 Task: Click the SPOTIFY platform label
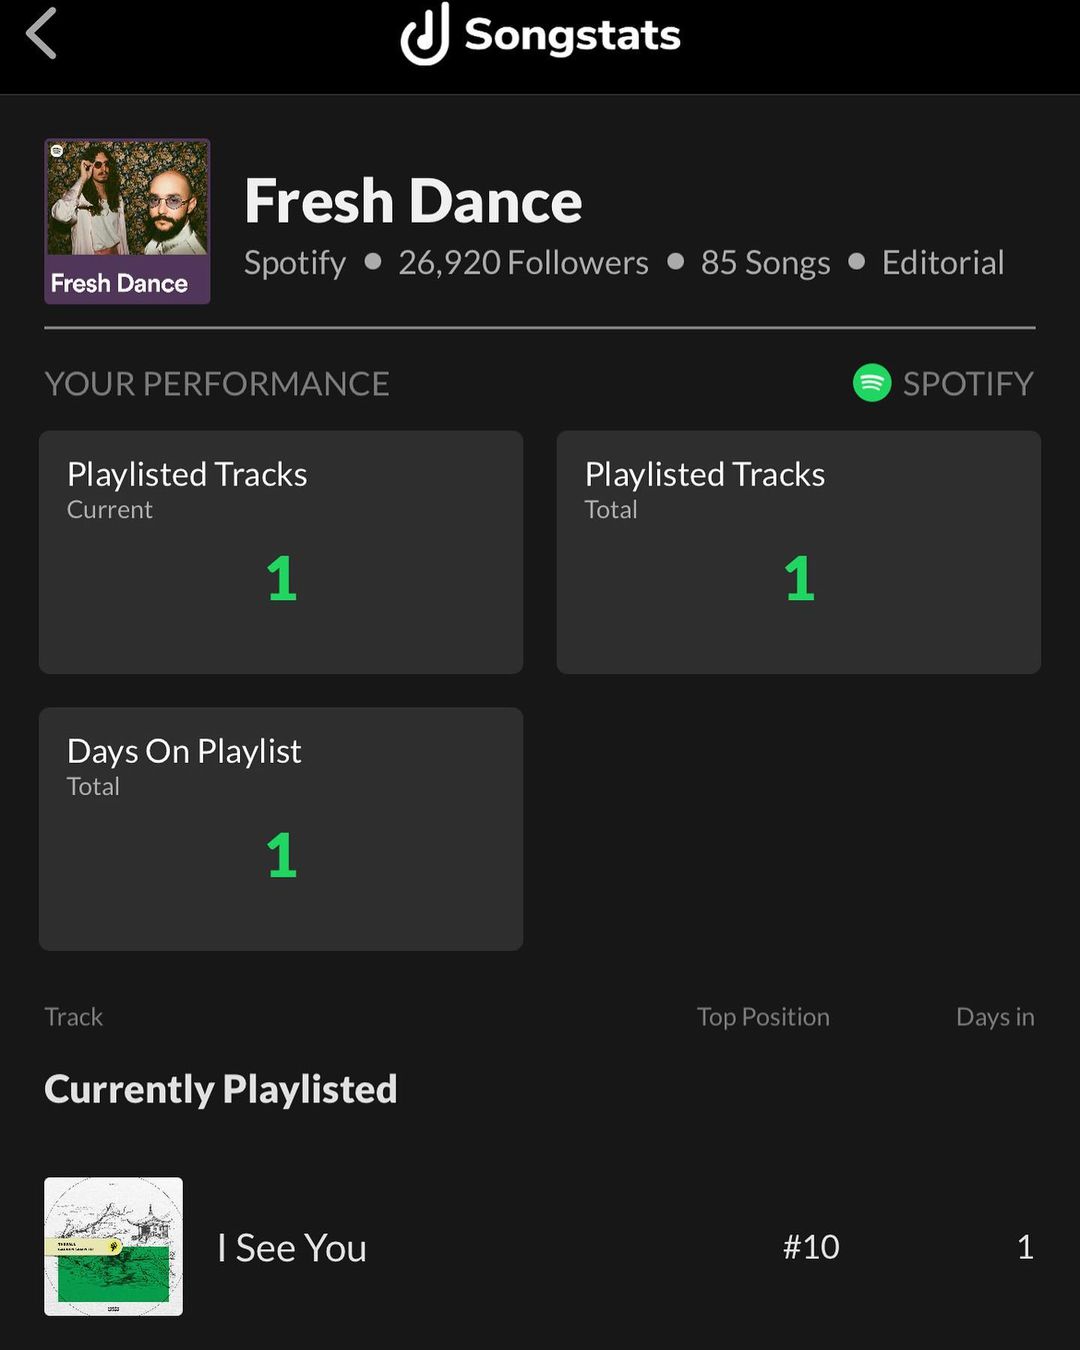click(967, 383)
